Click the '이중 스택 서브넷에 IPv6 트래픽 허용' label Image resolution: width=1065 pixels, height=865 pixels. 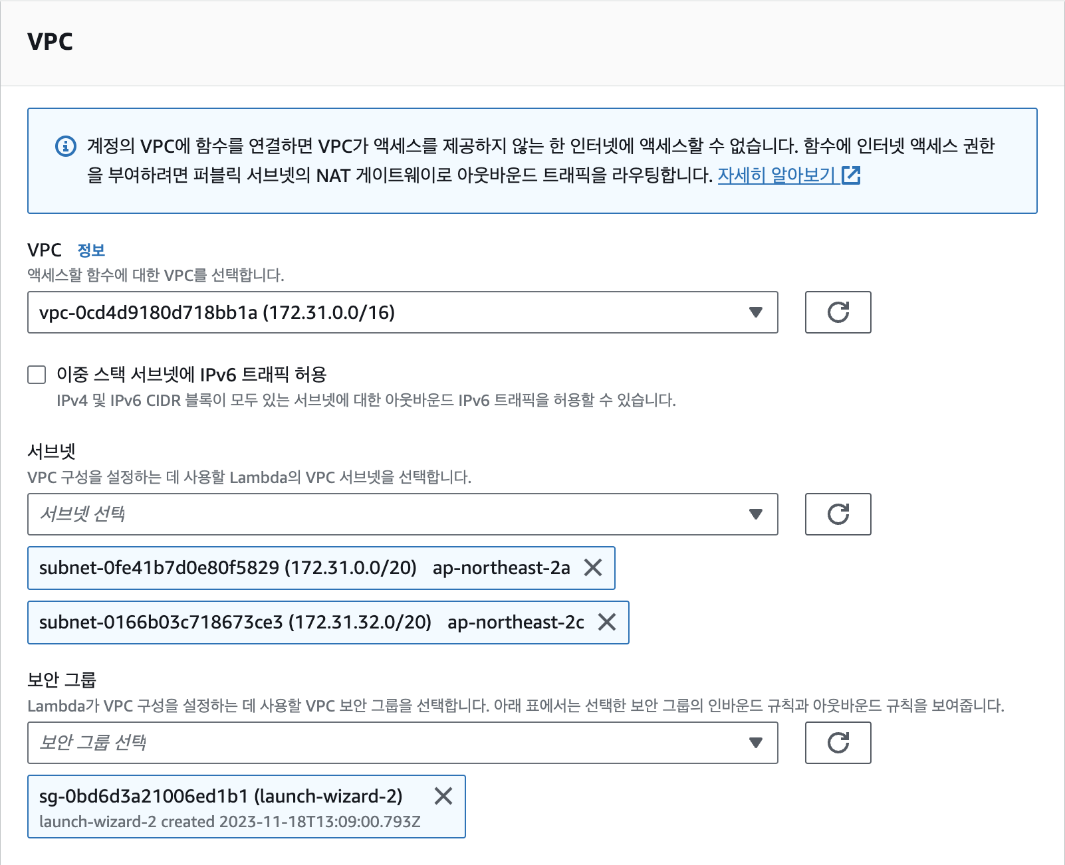click(192, 374)
